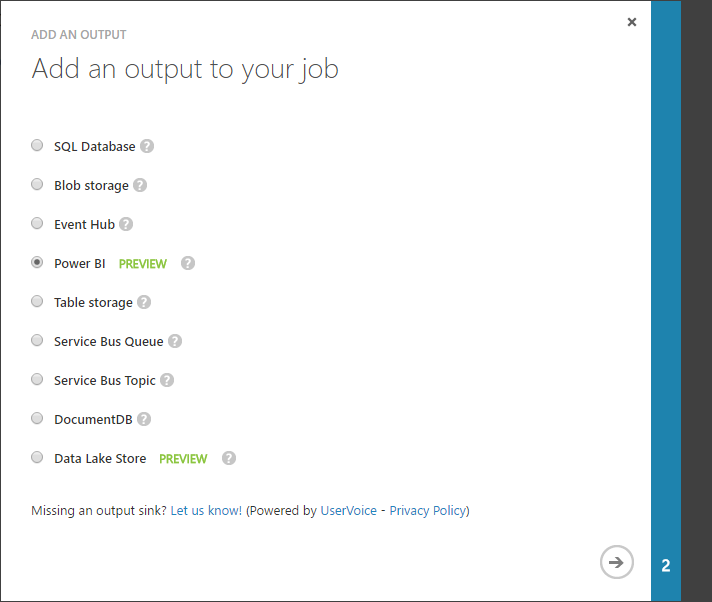Select the SQL Database radio button
712x602 pixels.
point(37,145)
